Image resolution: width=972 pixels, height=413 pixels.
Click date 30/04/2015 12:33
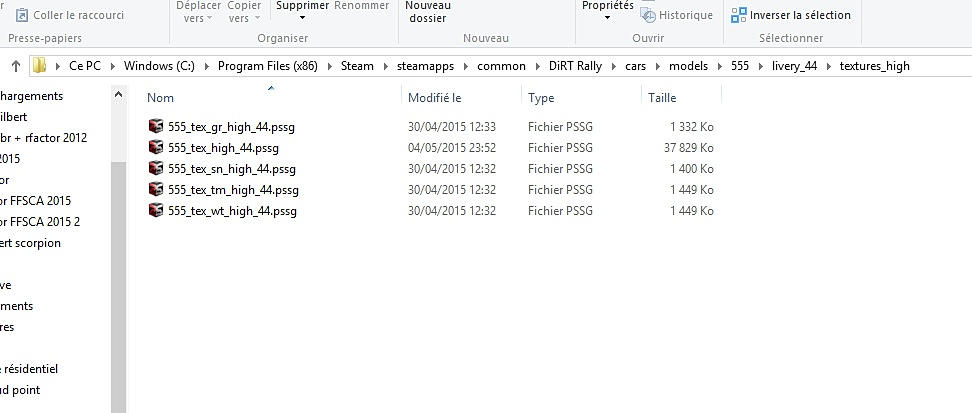click(452, 127)
